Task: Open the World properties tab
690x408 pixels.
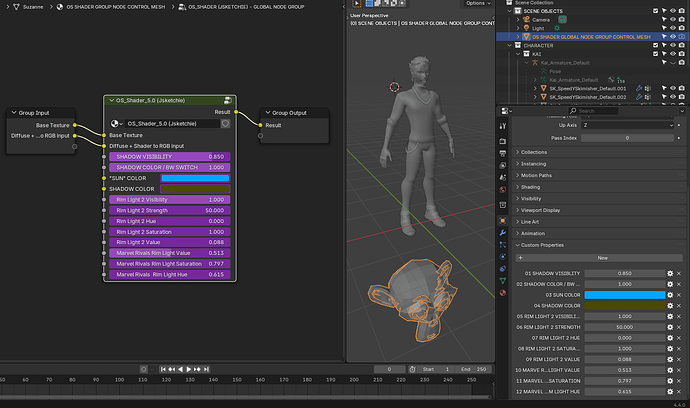Action: [x=503, y=190]
